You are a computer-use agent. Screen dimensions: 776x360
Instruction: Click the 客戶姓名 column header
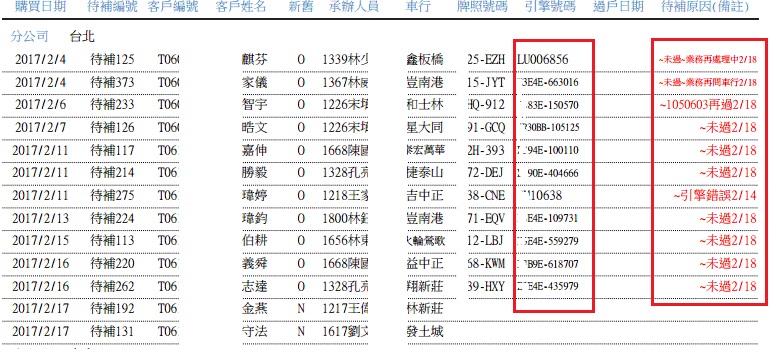coord(242,6)
